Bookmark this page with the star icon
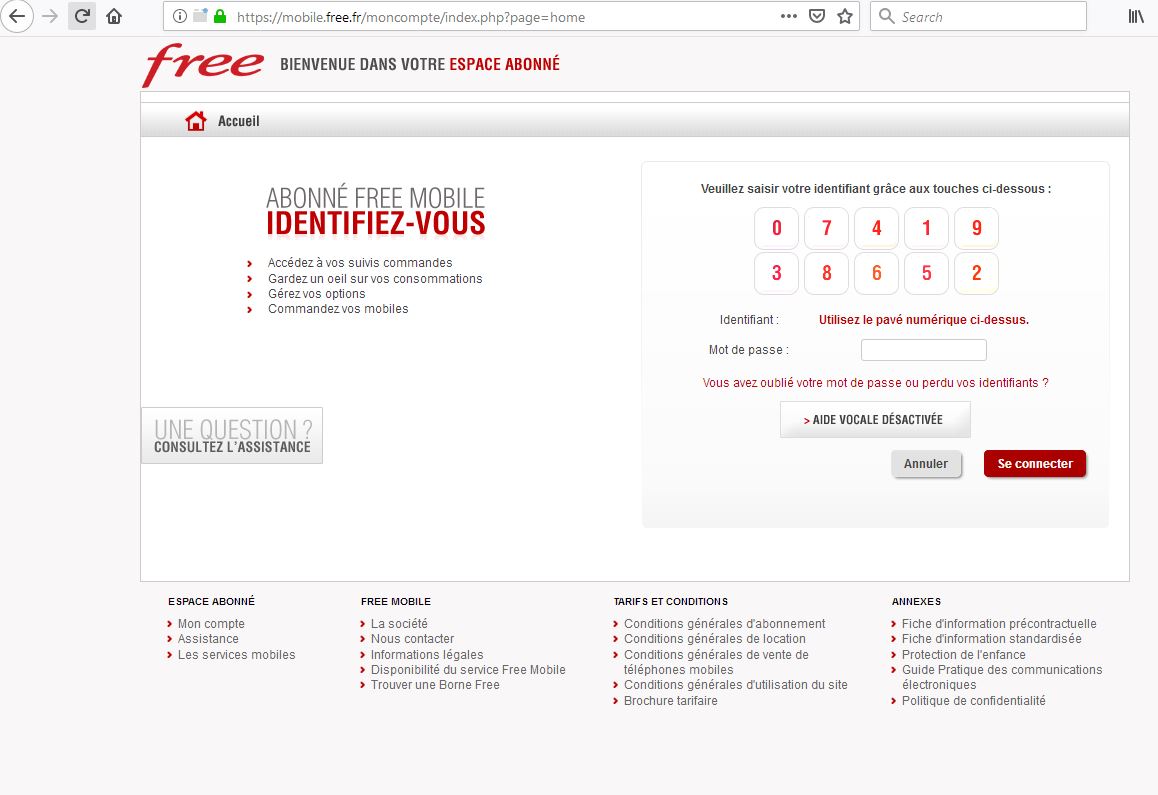The height and width of the screenshot is (795, 1158). [845, 16]
